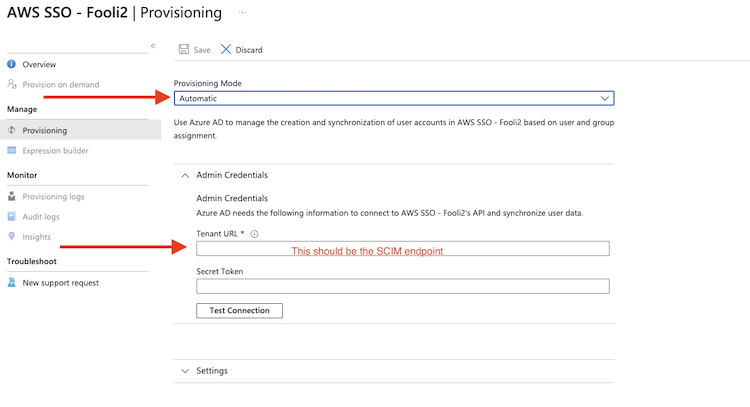
Task: Collapse the Admin Credentials section
Action: click(185, 176)
